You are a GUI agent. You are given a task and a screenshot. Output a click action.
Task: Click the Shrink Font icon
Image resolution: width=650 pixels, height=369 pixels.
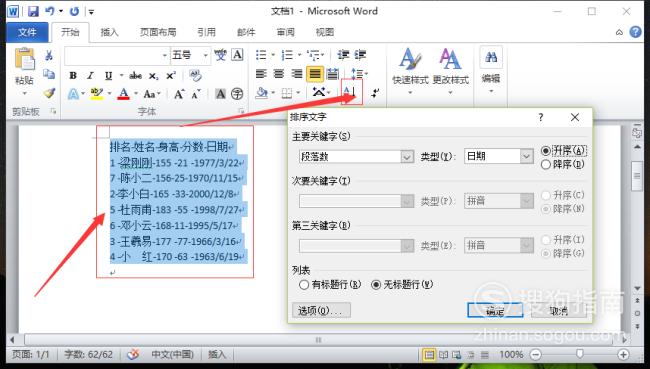coord(196,94)
